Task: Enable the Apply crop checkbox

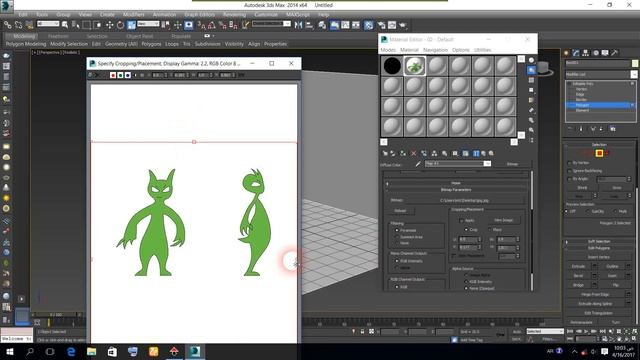Action: point(461,220)
